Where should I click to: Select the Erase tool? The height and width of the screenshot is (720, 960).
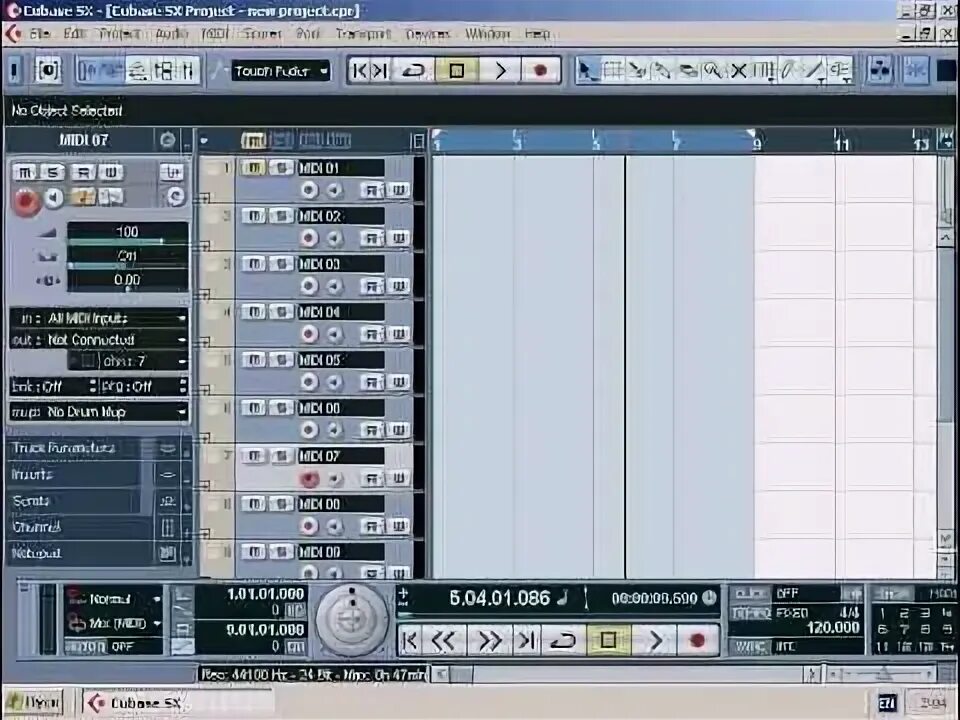(x=688, y=71)
